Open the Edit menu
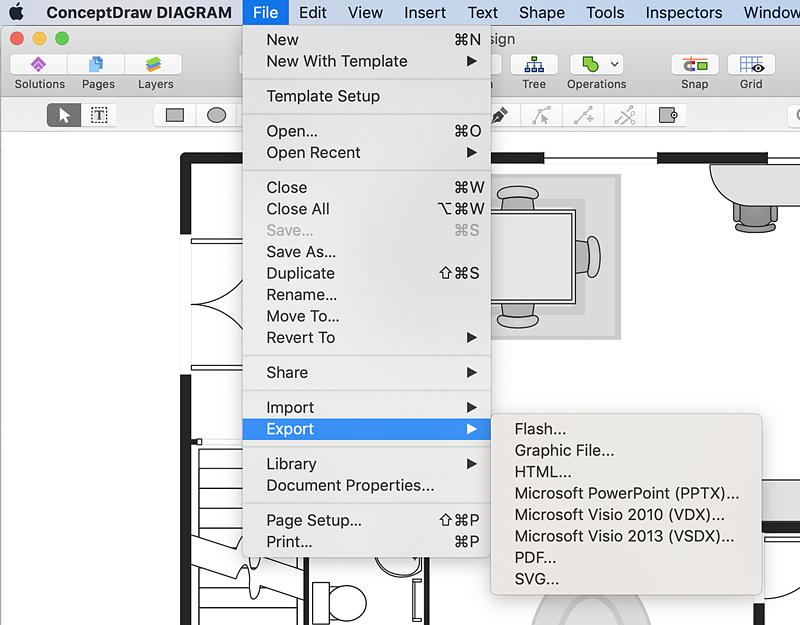 click(312, 12)
